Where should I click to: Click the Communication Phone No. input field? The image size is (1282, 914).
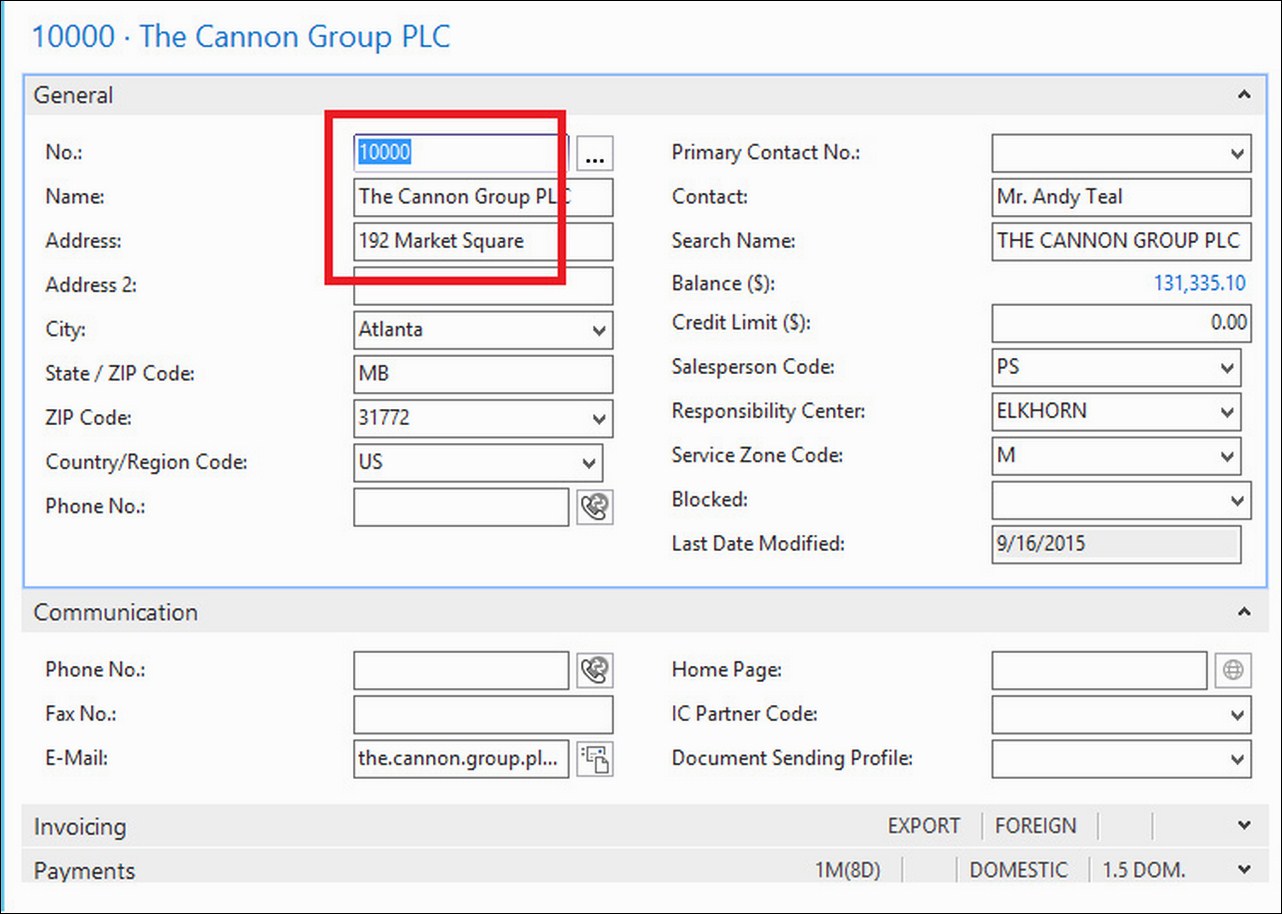[x=461, y=670]
